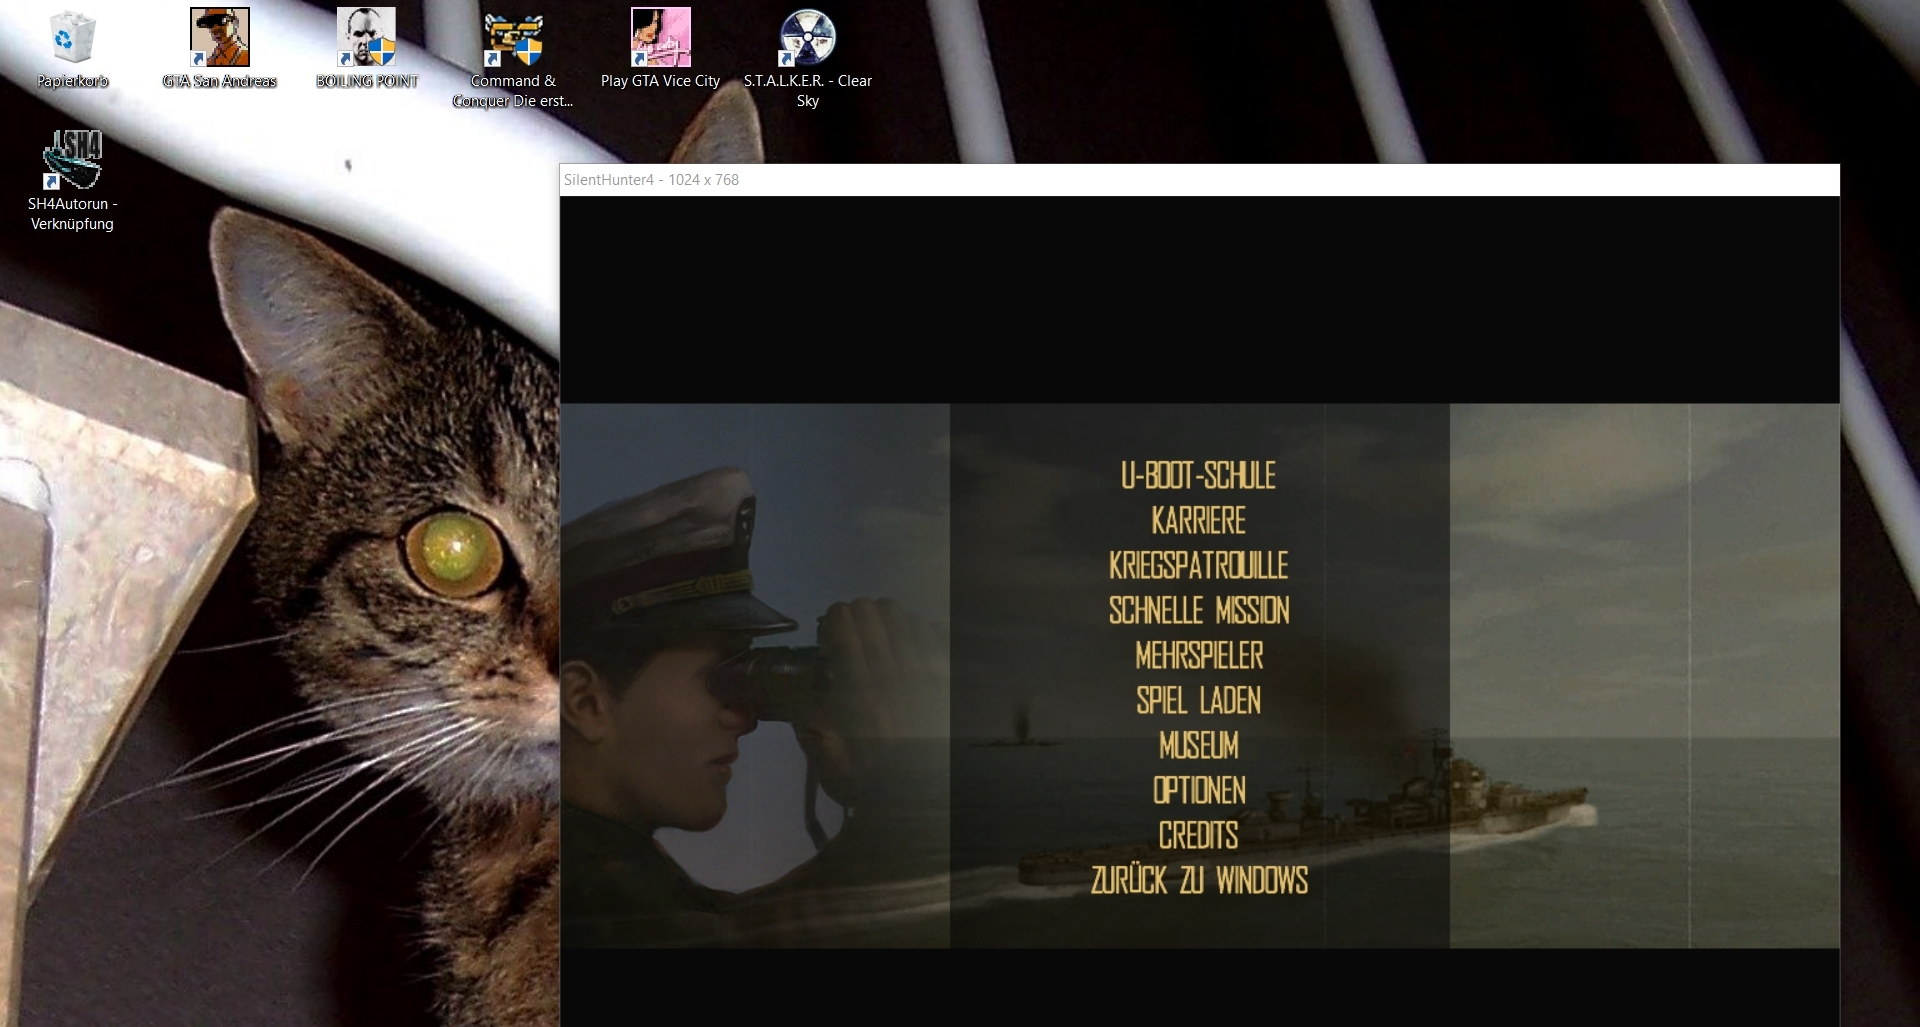Viewport: 1920px width, 1027px height.
Task: Open OPTIONEN settings menu
Action: tap(1198, 791)
